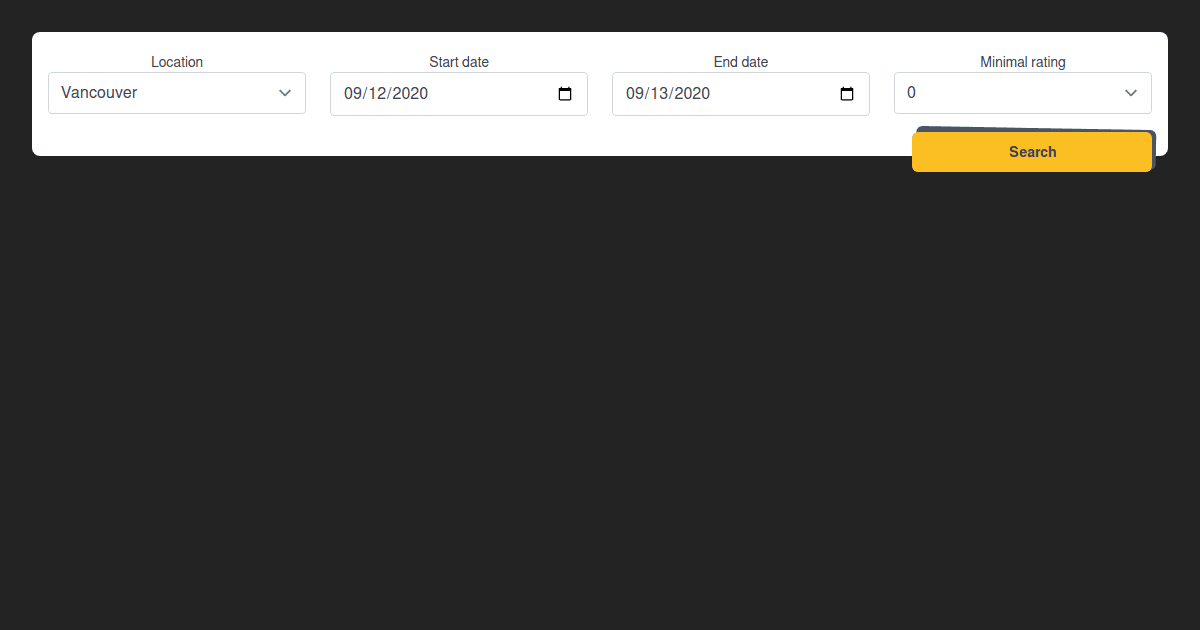Select the calendar icon beside 09/13/2020
The height and width of the screenshot is (630, 1200).
tap(846, 93)
